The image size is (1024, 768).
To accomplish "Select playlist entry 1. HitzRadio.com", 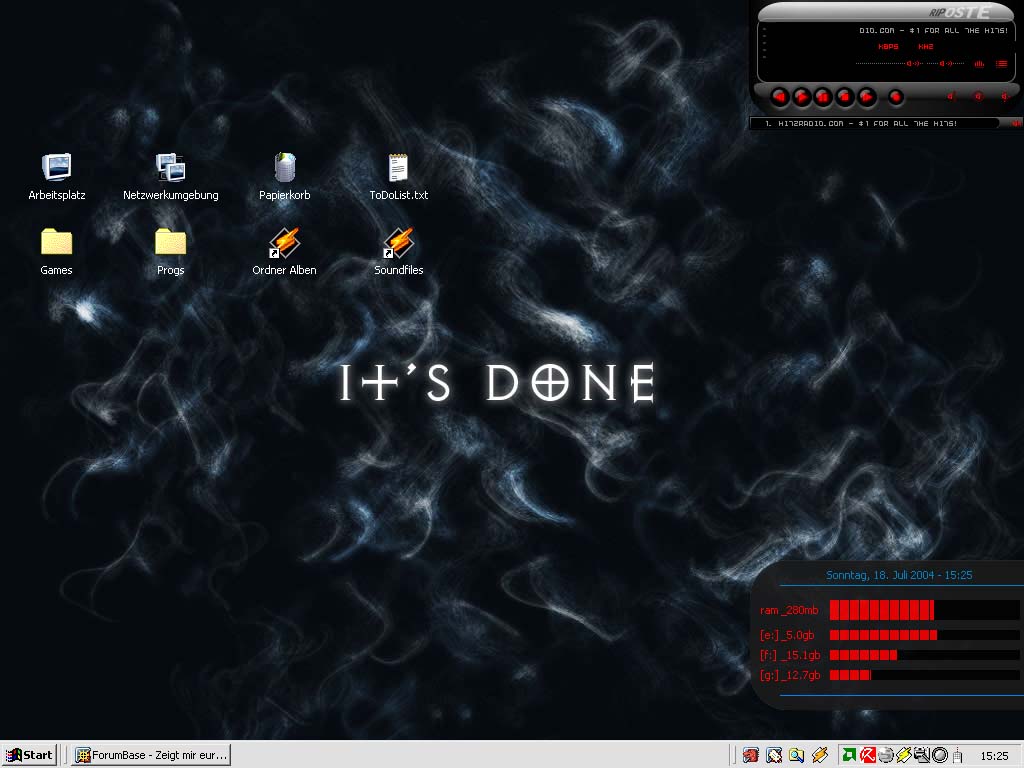I will (x=861, y=123).
